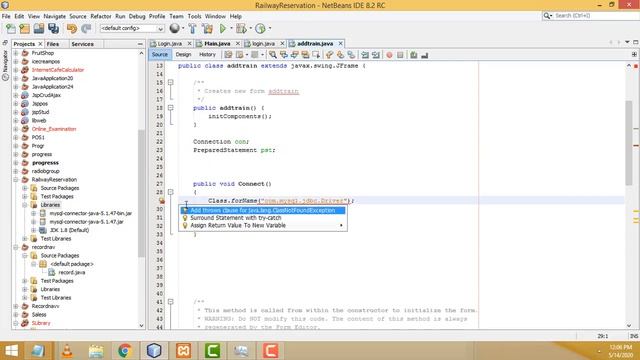
Task: Switch to Source view
Action: tap(160, 55)
